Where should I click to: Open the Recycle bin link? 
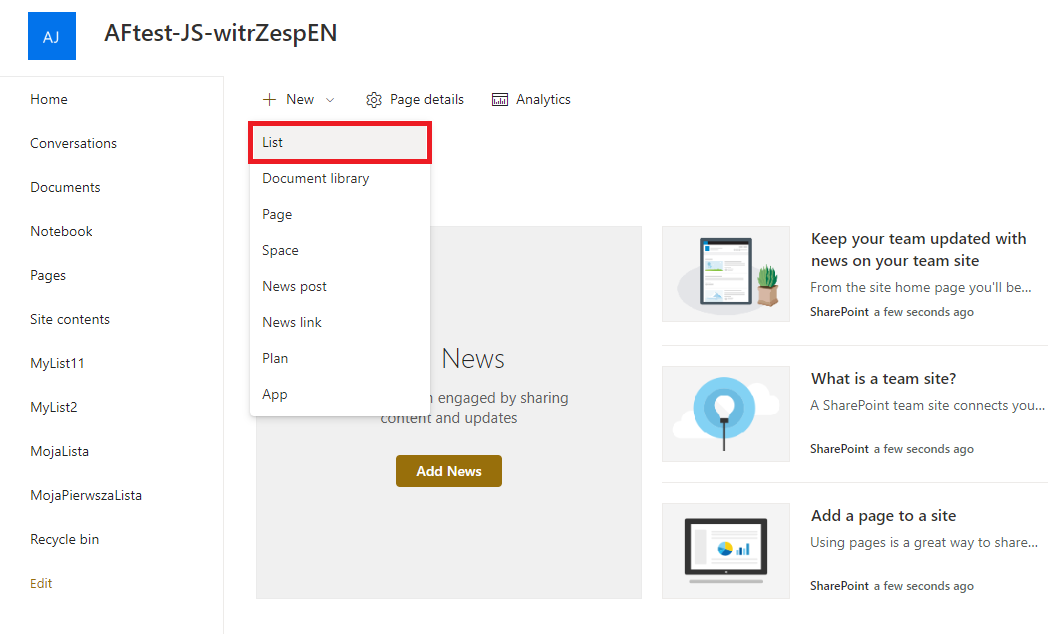coord(65,540)
